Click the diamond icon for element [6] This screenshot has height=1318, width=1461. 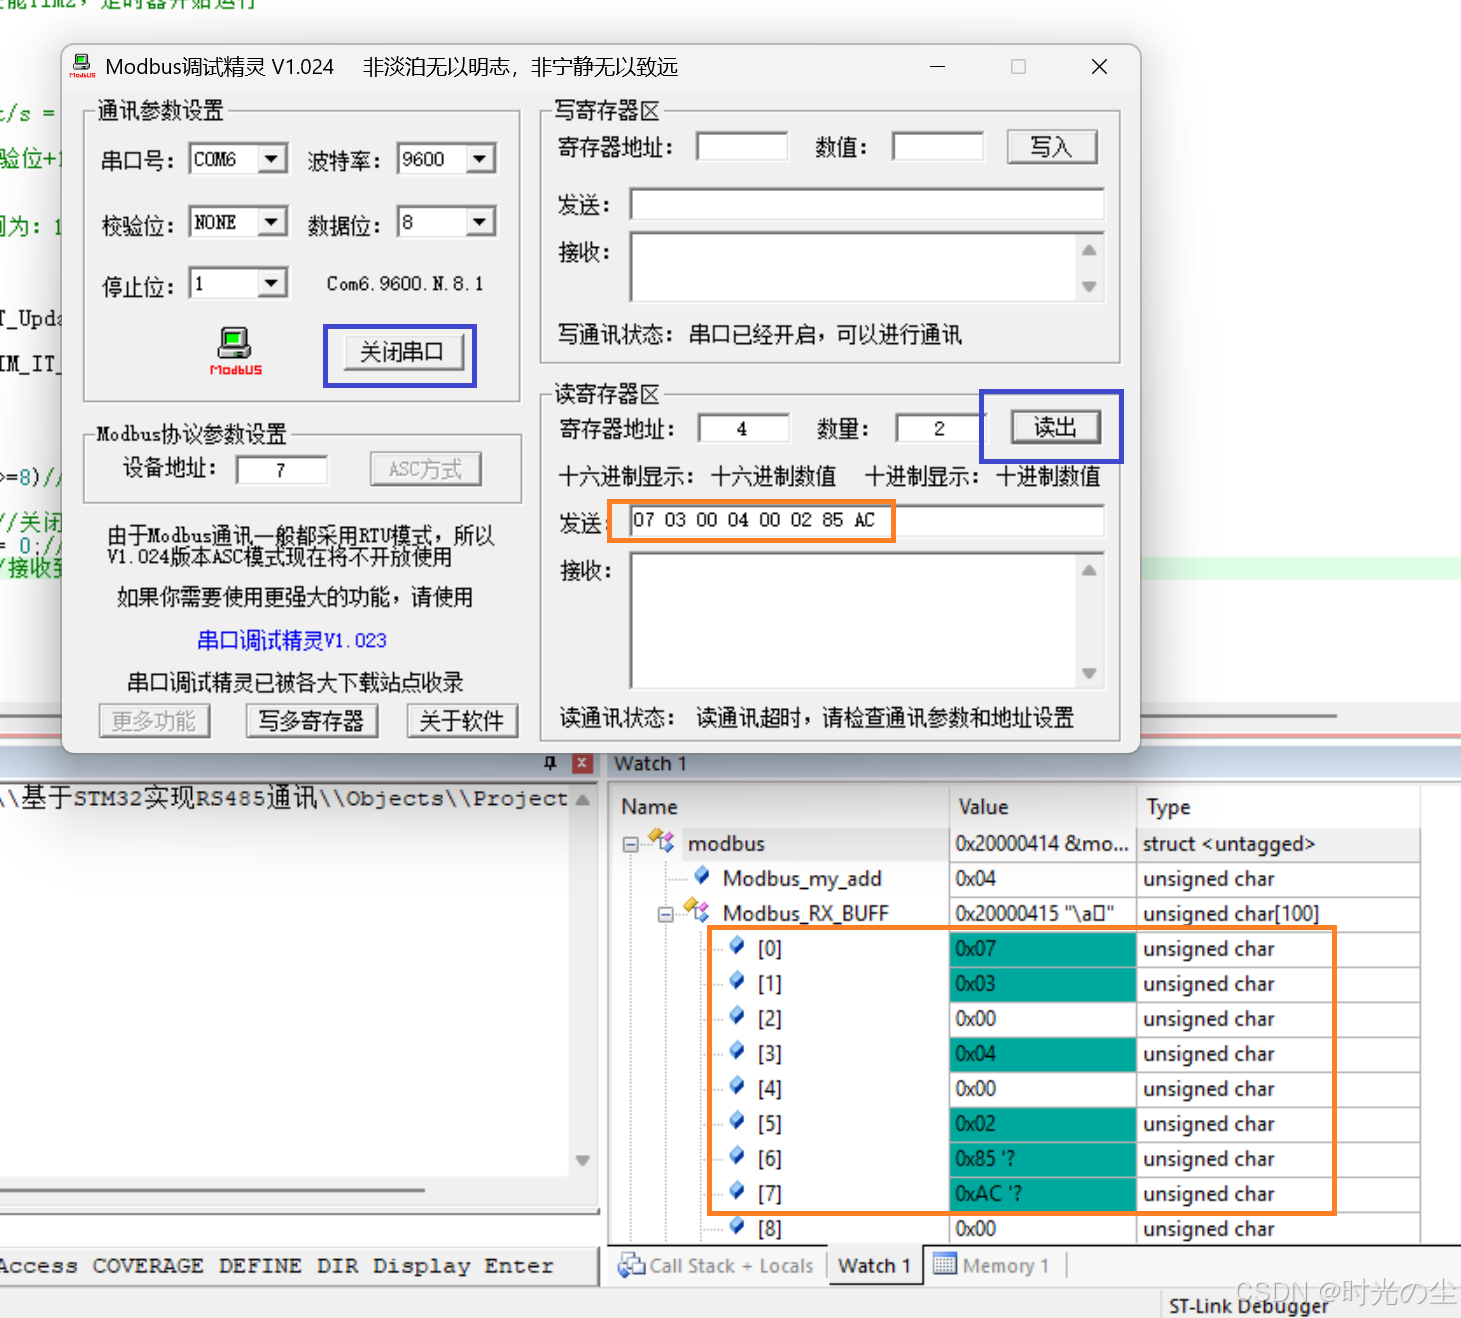pos(737,1156)
